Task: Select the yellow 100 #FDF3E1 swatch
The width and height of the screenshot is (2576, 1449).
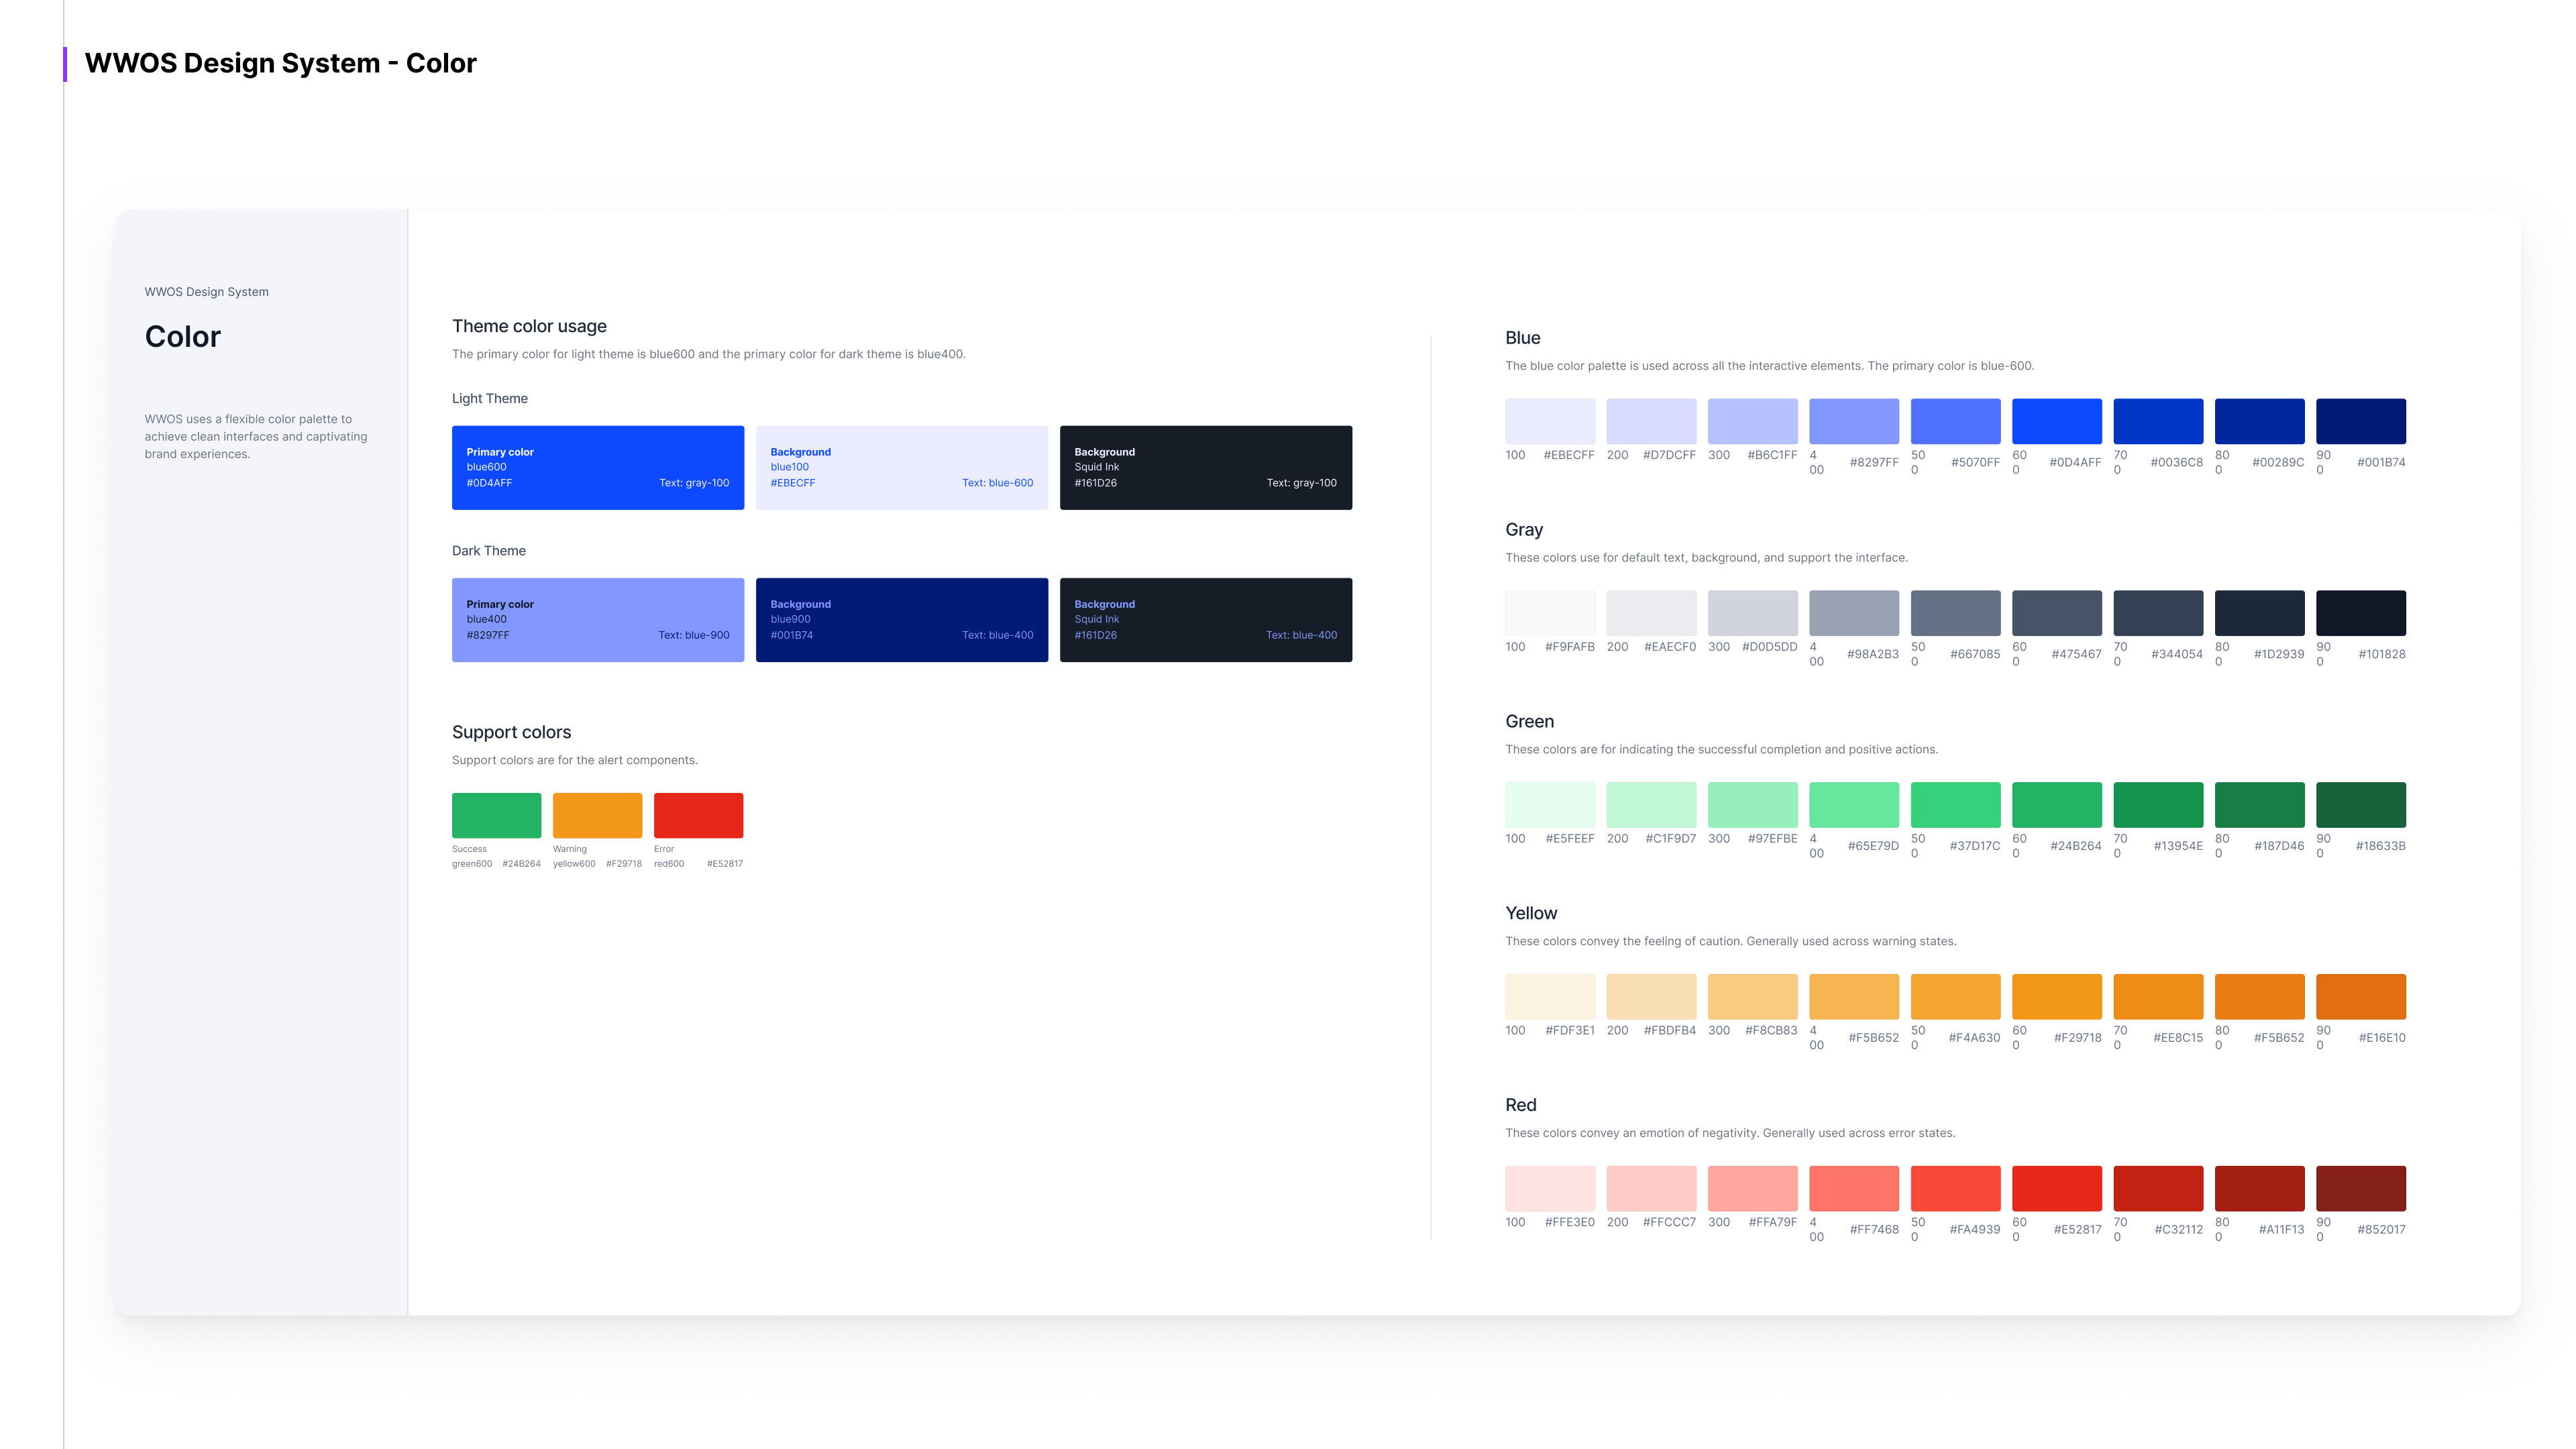Action: pyautogui.click(x=1549, y=996)
